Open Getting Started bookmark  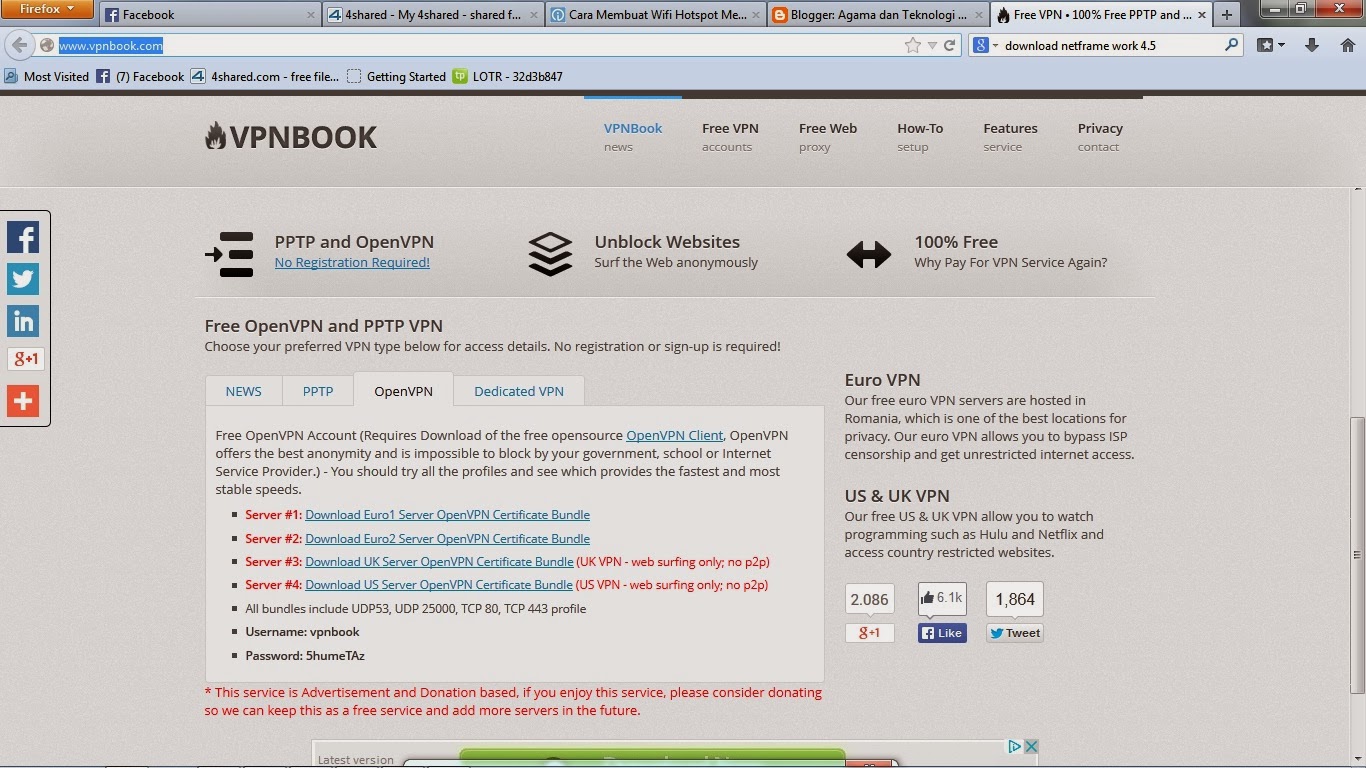click(396, 76)
